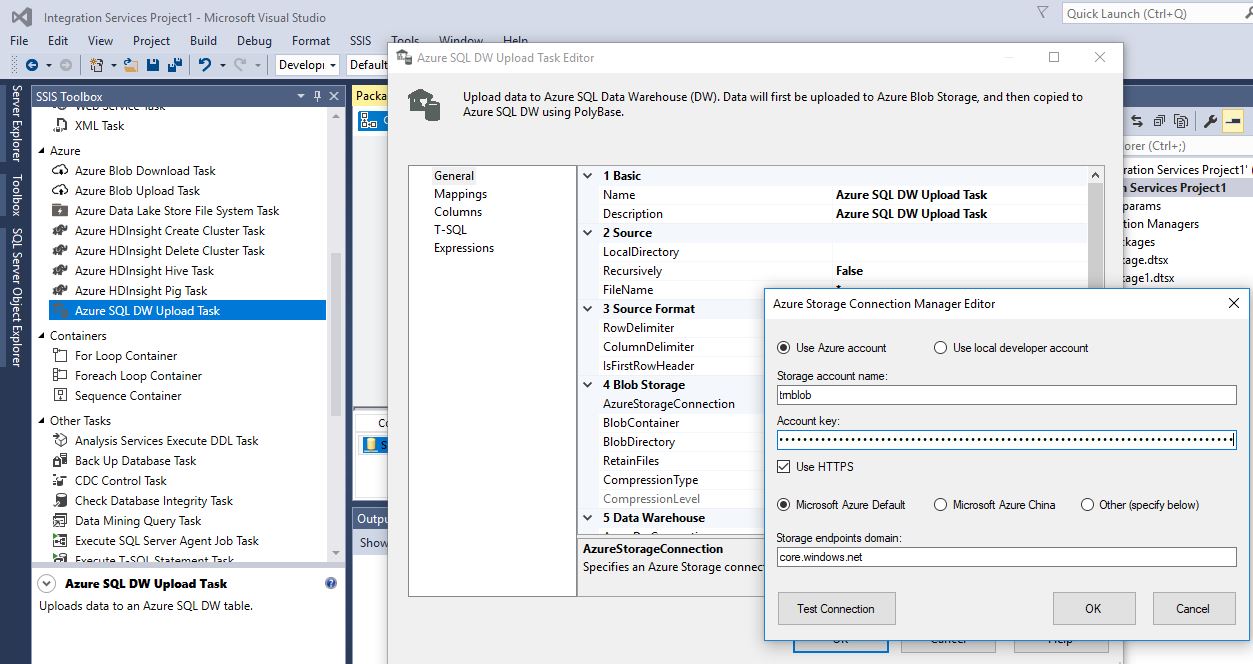Collapse the 3 Source Format category
This screenshot has width=1253, height=664.
coord(588,309)
